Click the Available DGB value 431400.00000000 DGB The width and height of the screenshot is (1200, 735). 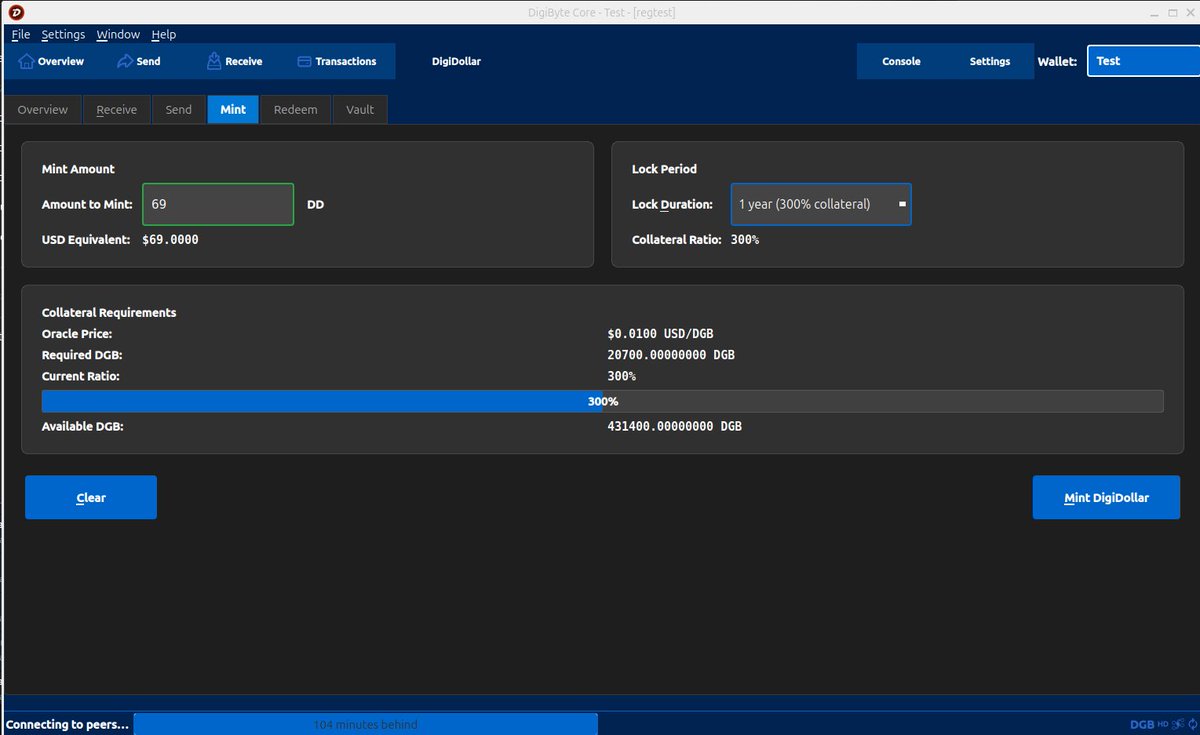tap(675, 426)
